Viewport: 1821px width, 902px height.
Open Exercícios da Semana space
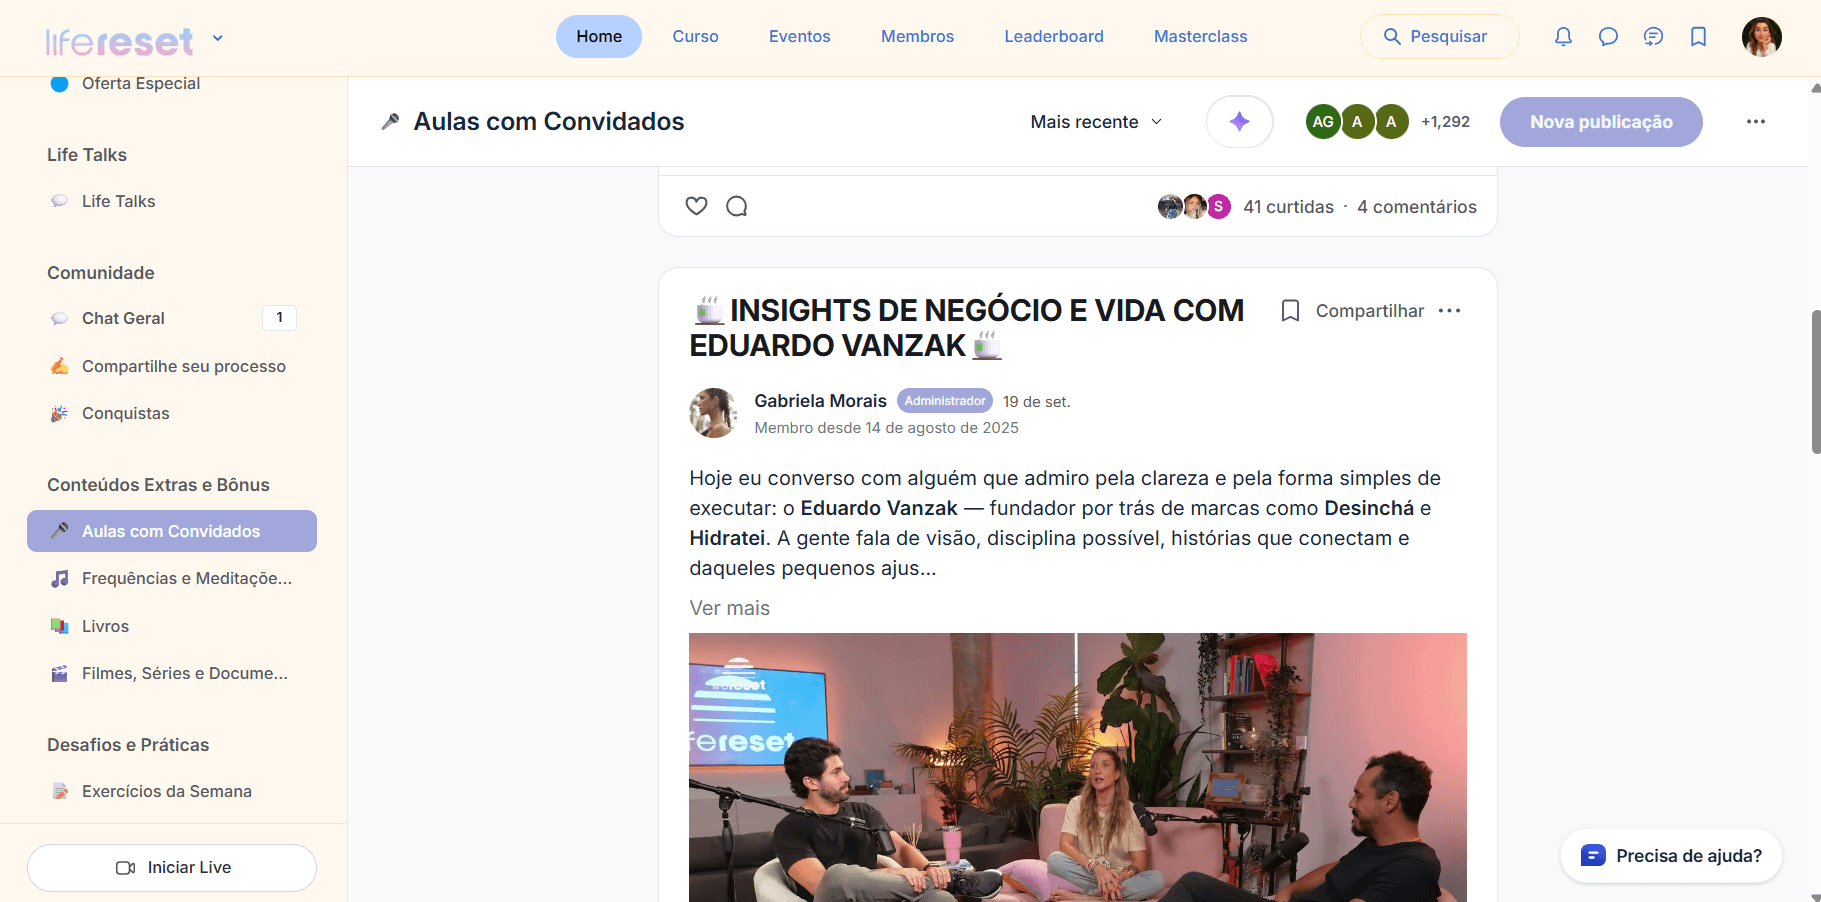172,791
